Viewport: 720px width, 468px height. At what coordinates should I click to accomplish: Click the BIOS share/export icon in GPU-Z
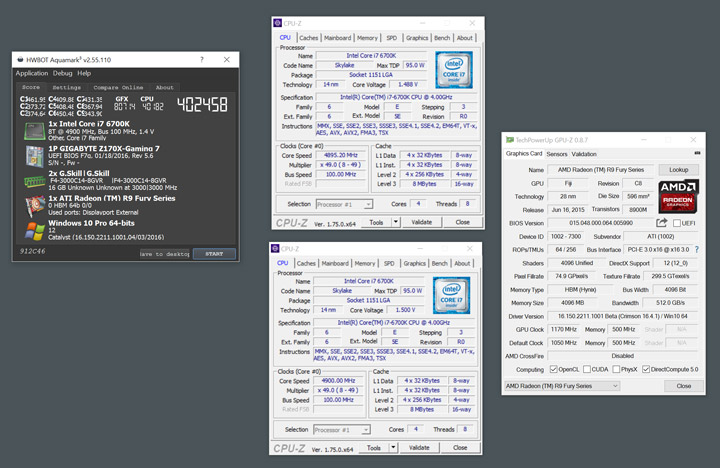tap(661, 223)
